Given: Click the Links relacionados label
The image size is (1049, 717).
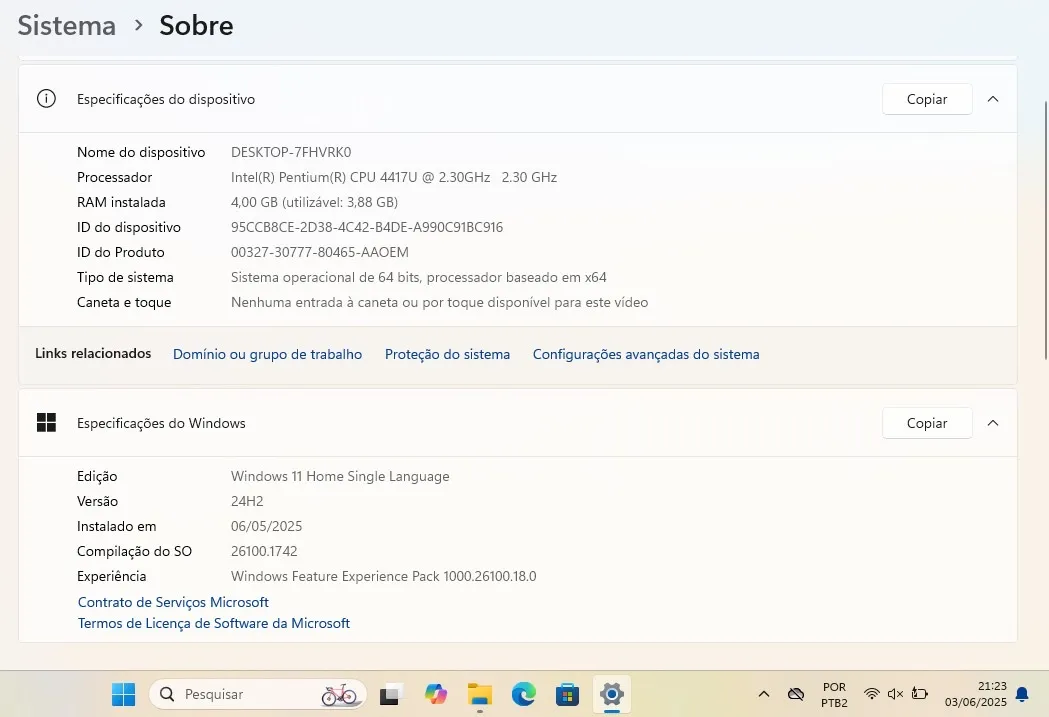Looking at the screenshot, I should click(93, 353).
